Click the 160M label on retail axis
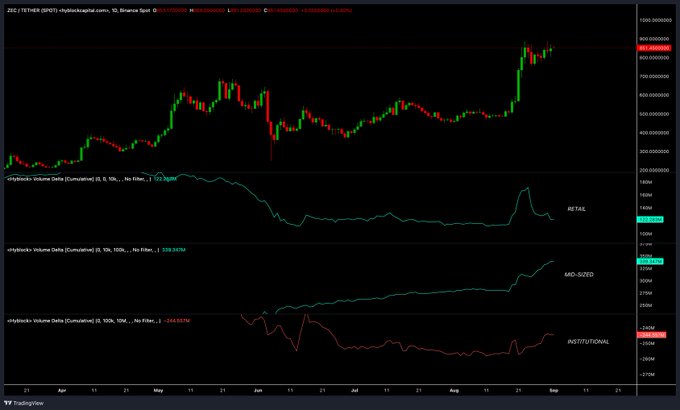 [x=646, y=195]
